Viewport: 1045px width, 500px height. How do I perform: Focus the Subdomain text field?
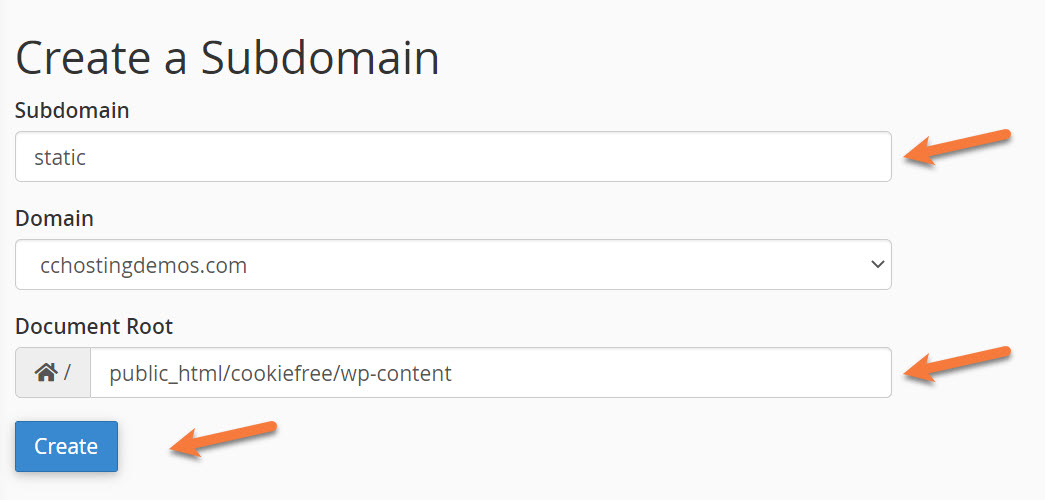pos(452,157)
